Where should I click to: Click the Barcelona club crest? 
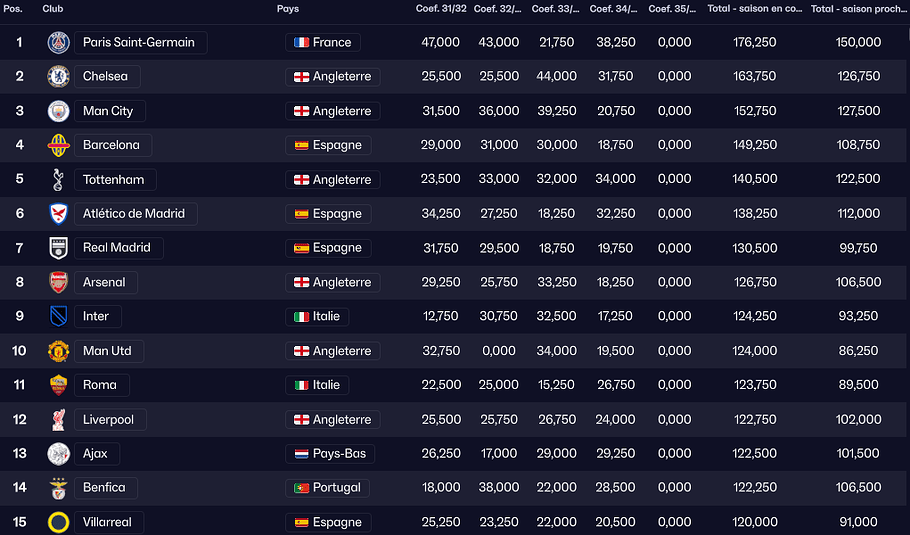pyautogui.click(x=58, y=145)
